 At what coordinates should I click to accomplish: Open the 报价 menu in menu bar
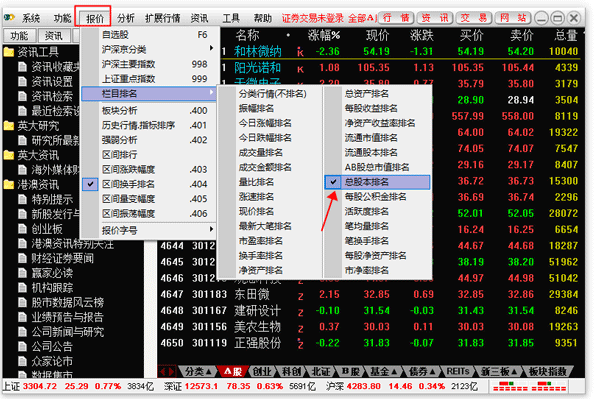point(95,18)
